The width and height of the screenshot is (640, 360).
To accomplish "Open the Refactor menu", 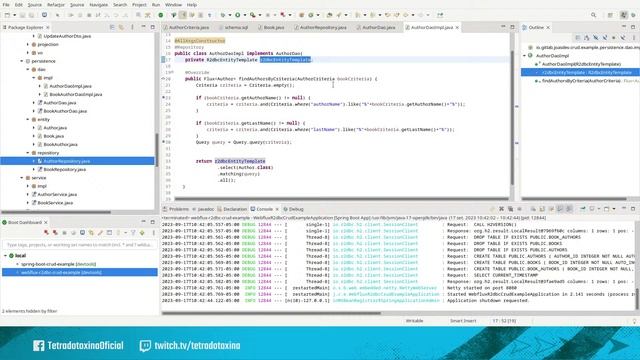I will coord(56,5).
